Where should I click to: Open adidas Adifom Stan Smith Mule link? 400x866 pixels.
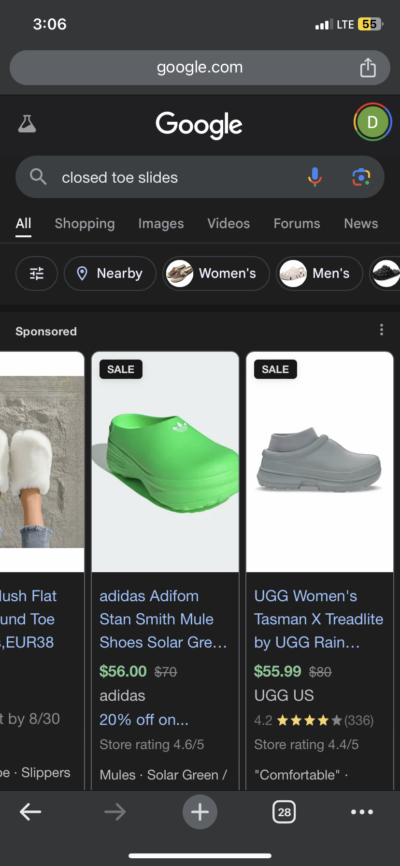163,619
